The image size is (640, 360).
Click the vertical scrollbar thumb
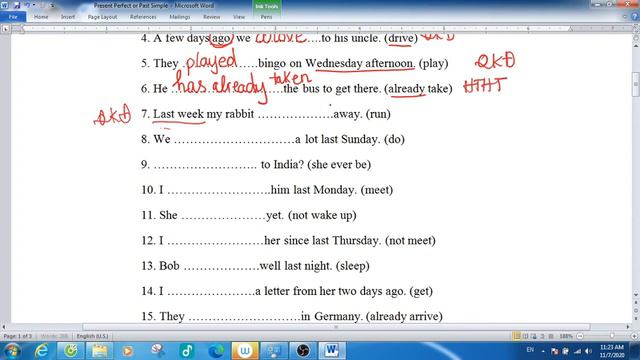pyautogui.click(x=636, y=84)
